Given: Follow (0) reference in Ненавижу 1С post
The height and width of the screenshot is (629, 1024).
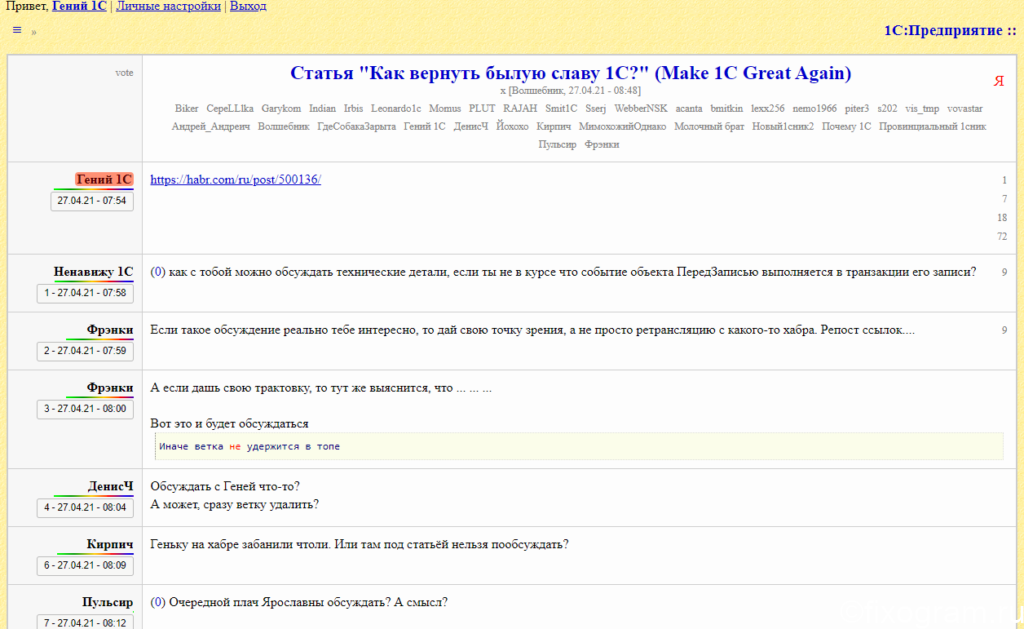Looking at the screenshot, I should [157, 272].
